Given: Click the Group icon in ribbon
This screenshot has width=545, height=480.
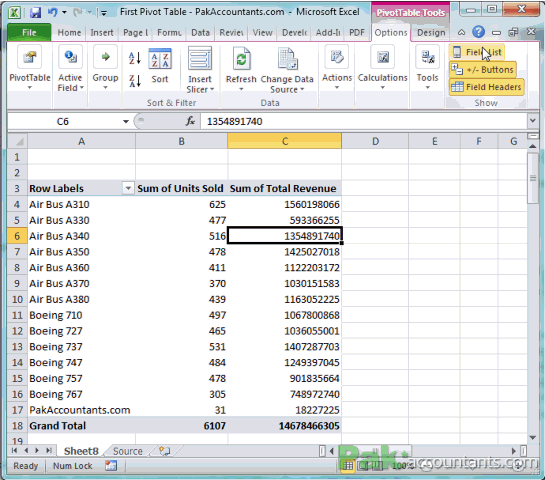Looking at the screenshot, I should point(105,57).
